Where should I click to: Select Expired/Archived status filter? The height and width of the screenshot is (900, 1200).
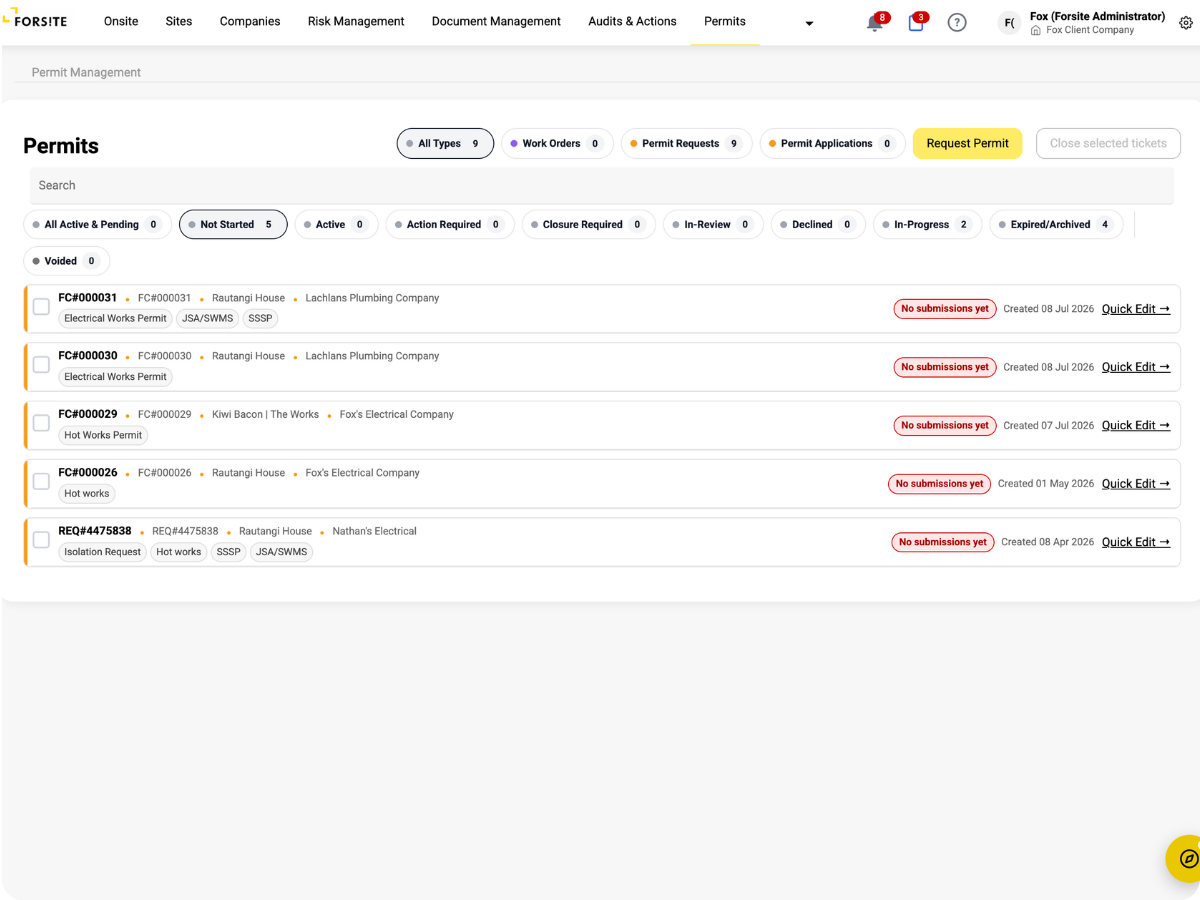tap(1056, 224)
